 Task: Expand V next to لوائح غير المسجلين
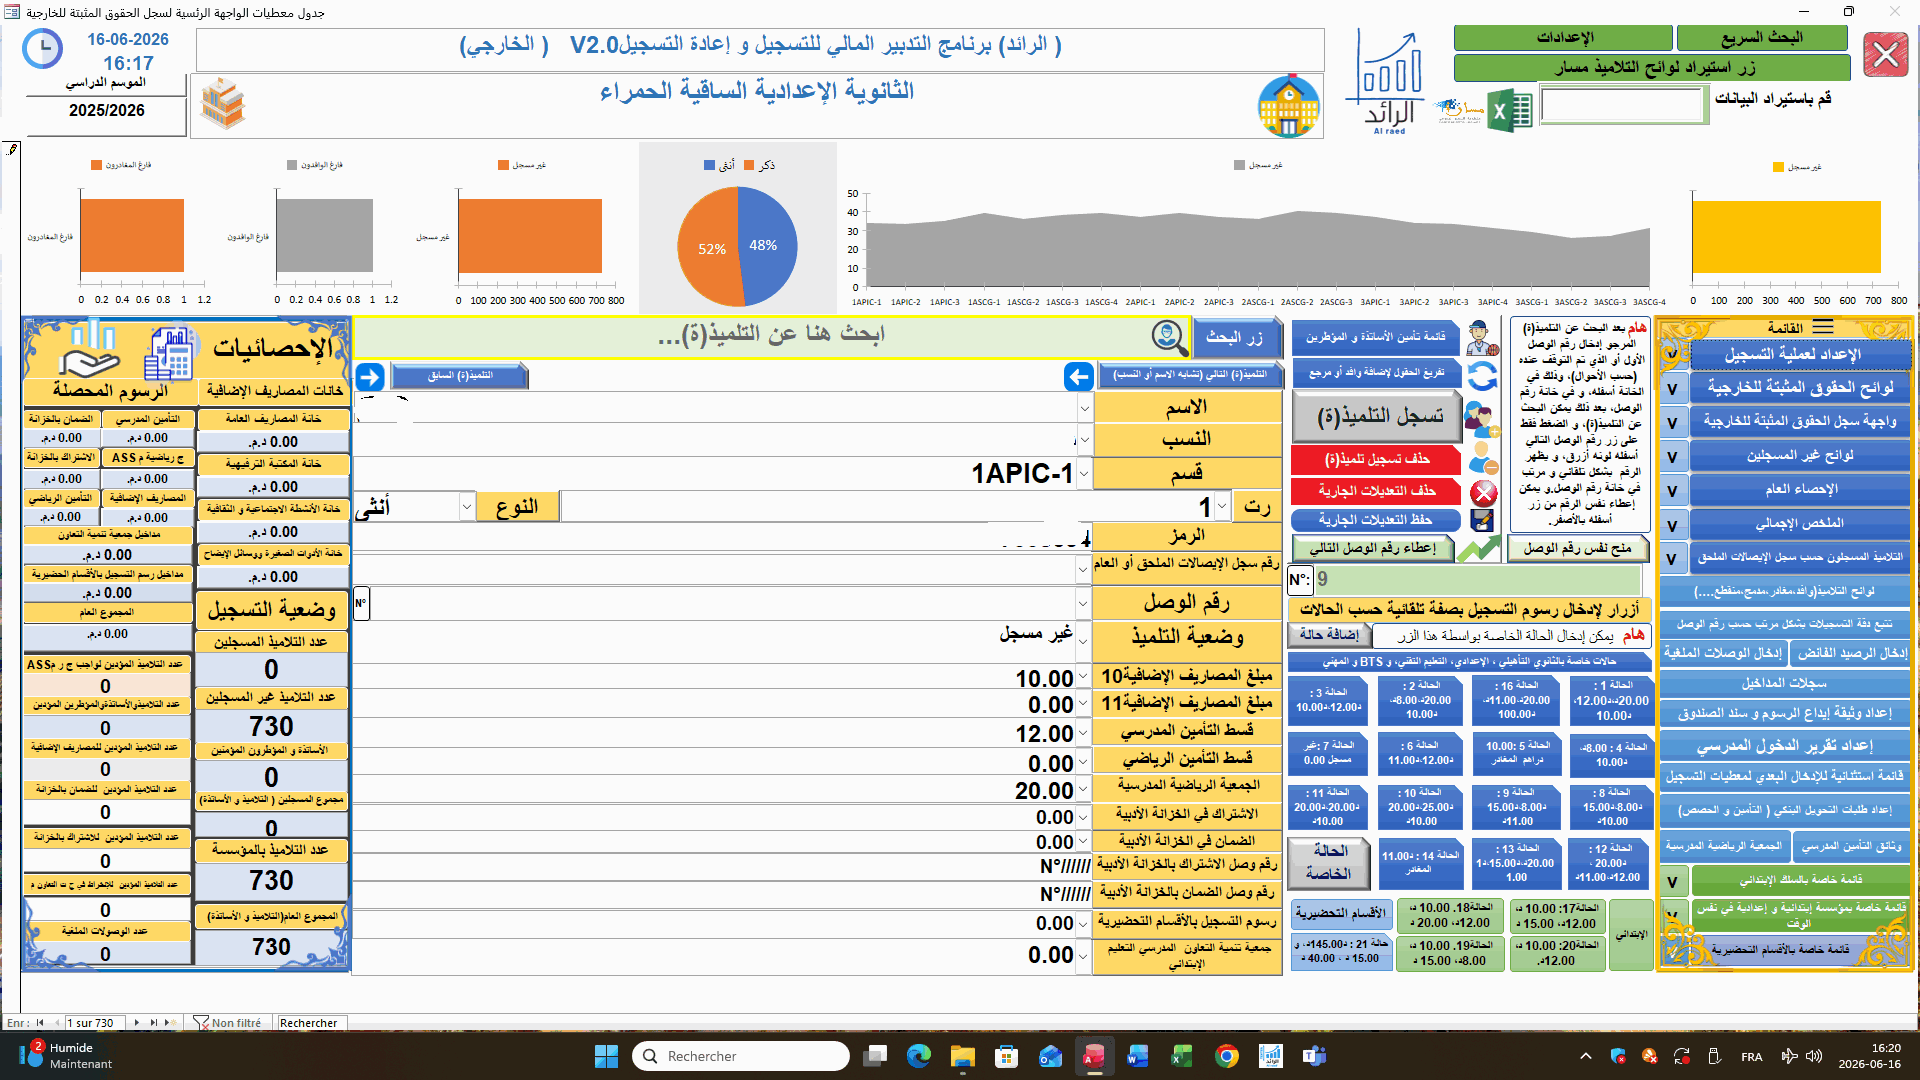point(1672,457)
